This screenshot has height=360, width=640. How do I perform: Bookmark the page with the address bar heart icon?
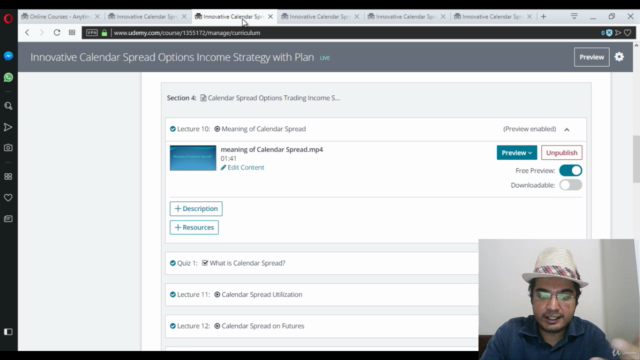pyautogui.click(x=628, y=33)
